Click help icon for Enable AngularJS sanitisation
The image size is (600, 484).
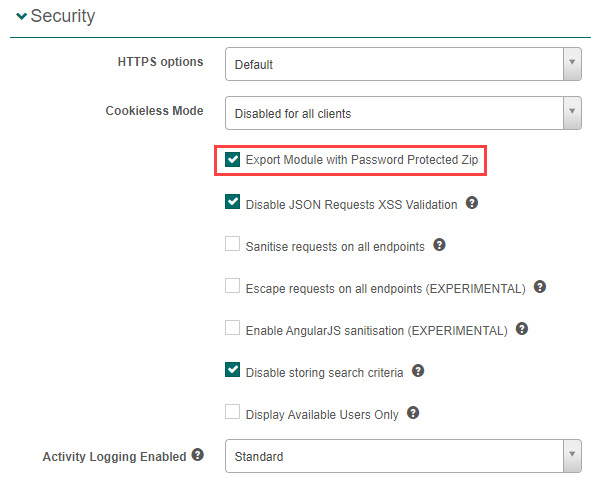tap(521, 329)
